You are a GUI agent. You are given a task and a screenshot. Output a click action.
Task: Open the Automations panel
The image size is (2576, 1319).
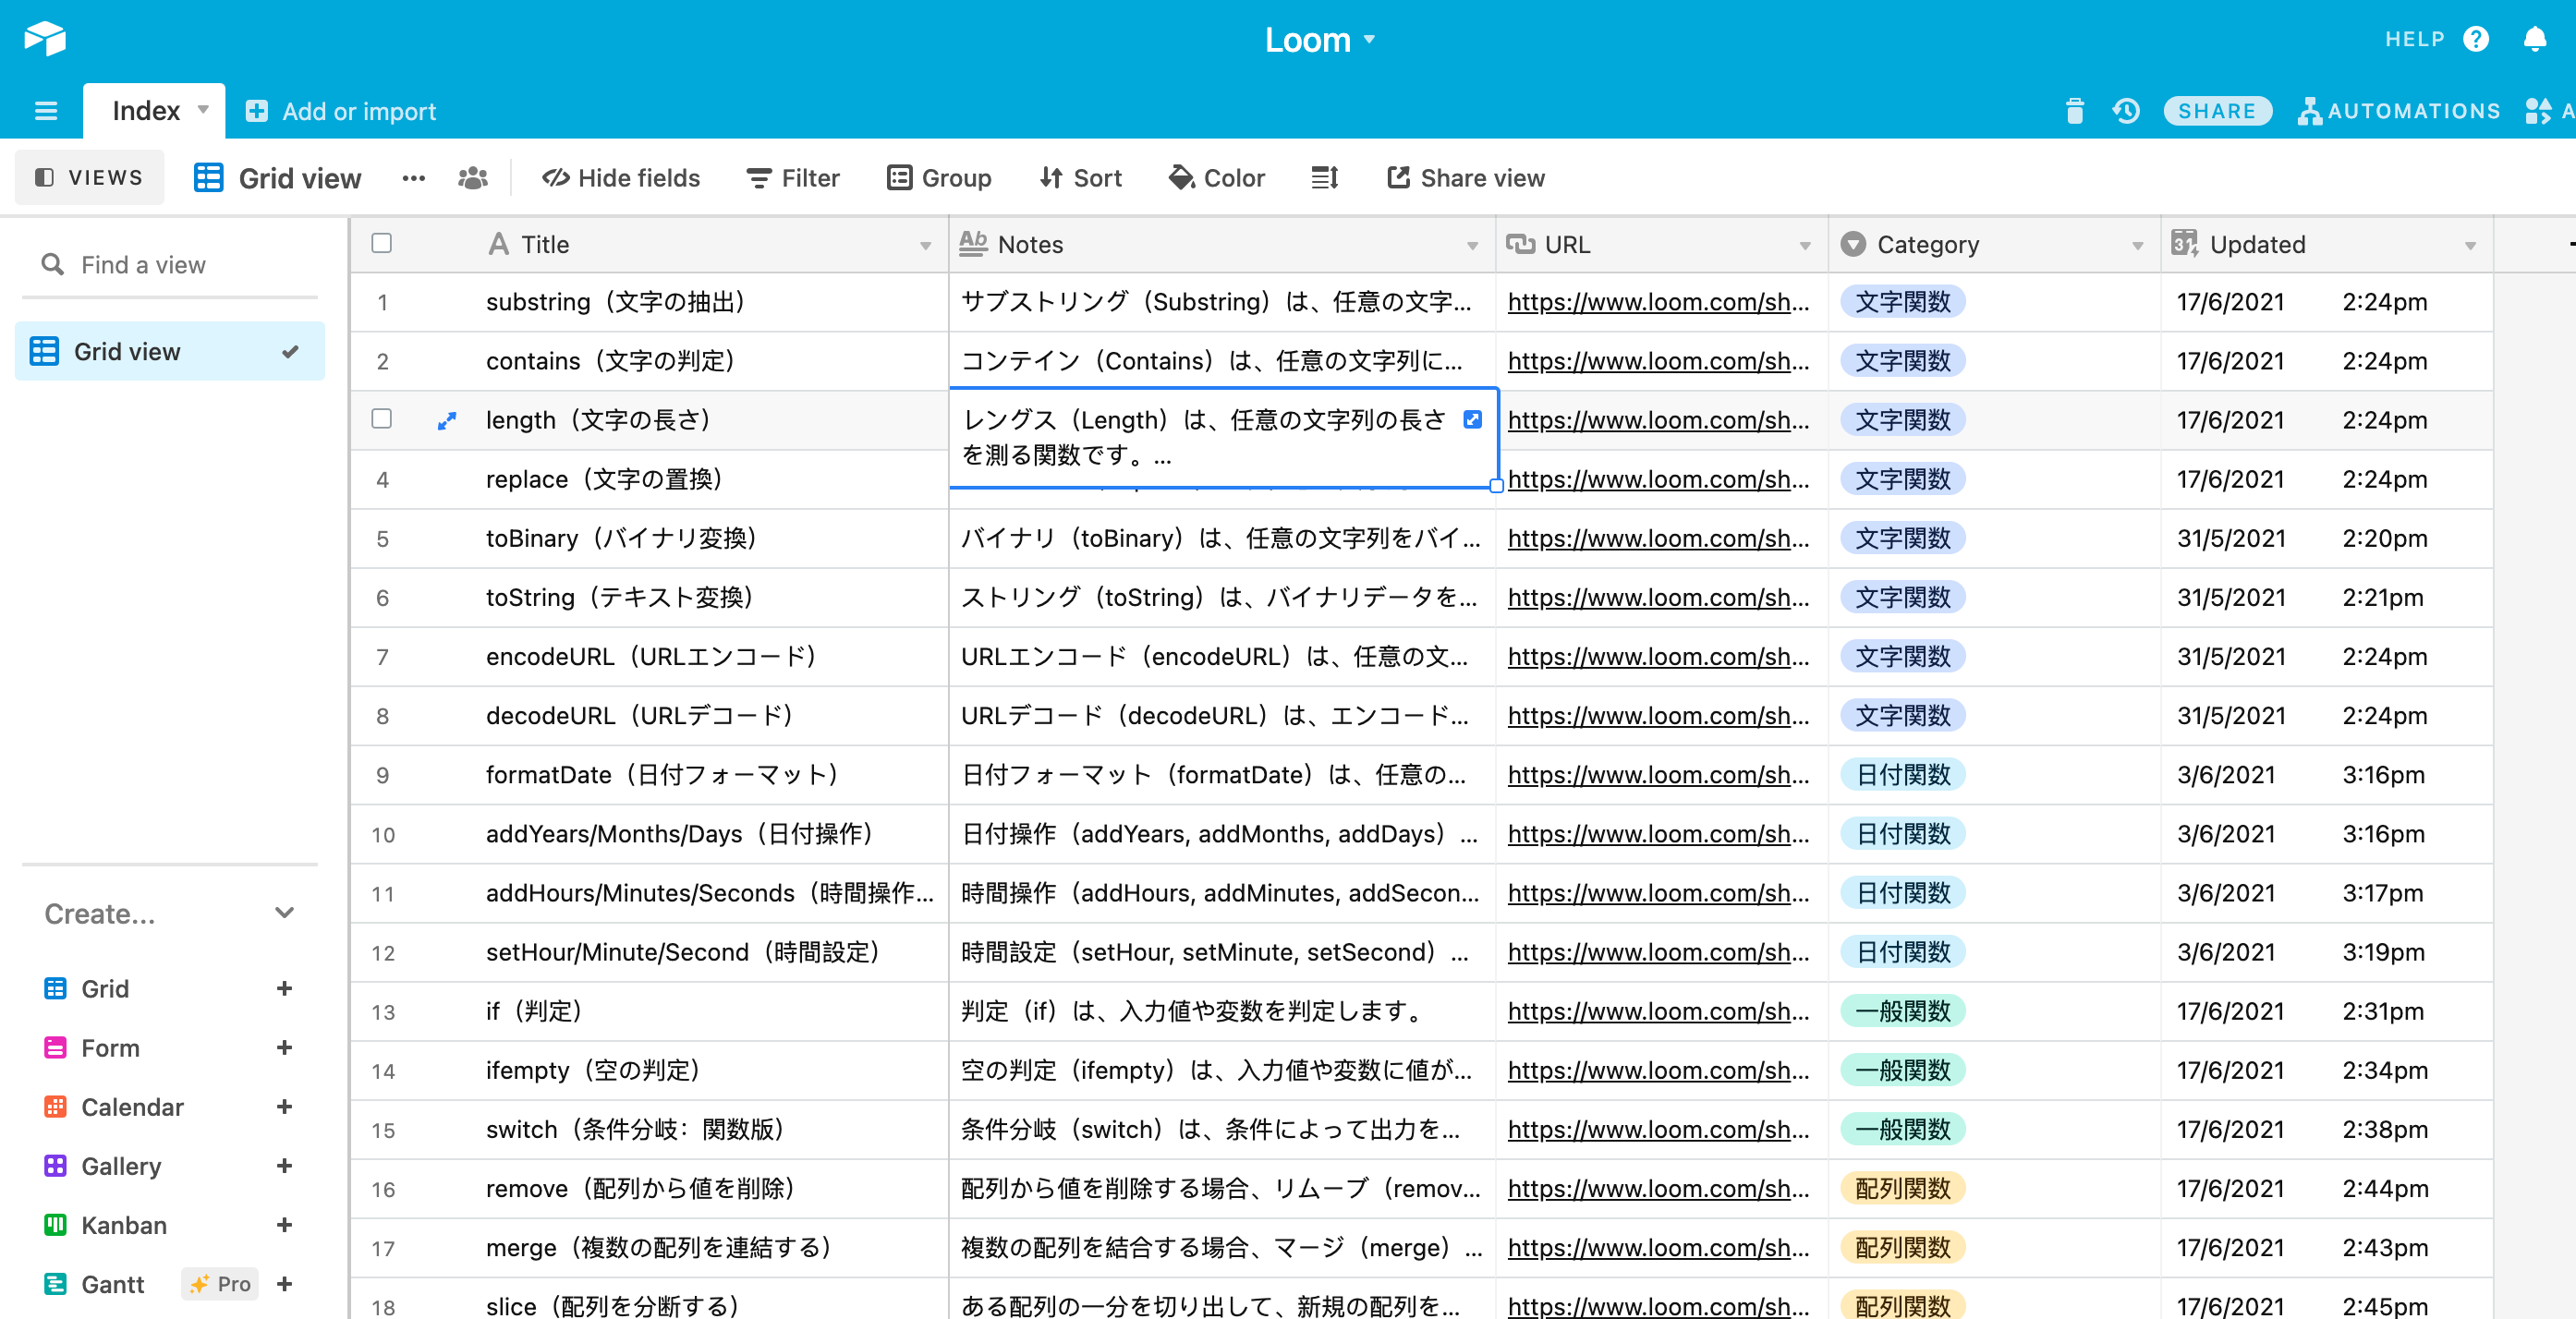2399,111
